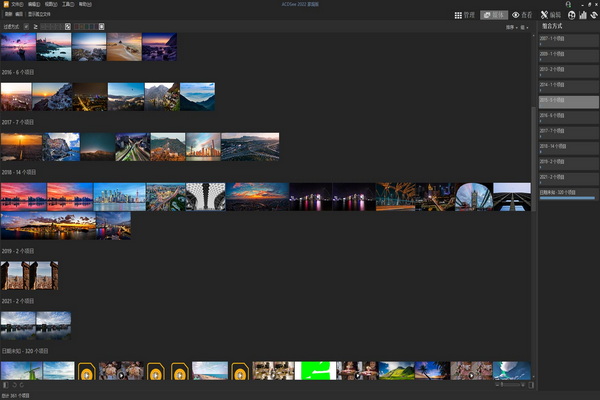Adjust the thumbnail zoom slider

(512, 385)
